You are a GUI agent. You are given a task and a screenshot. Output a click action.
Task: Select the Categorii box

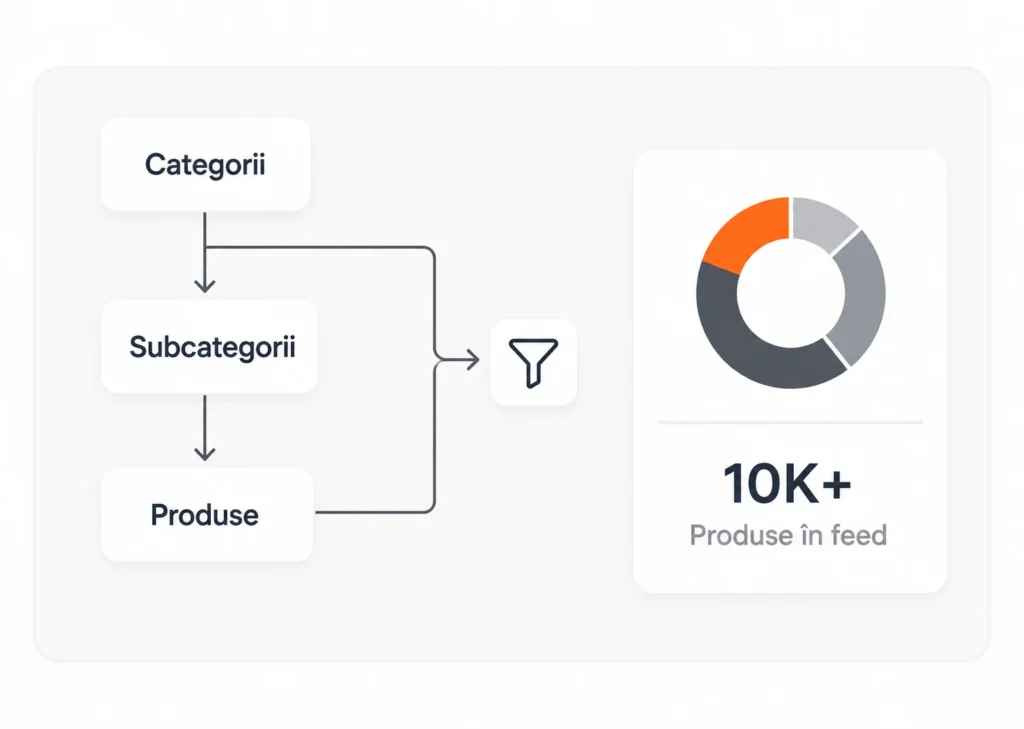coord(206,165)
